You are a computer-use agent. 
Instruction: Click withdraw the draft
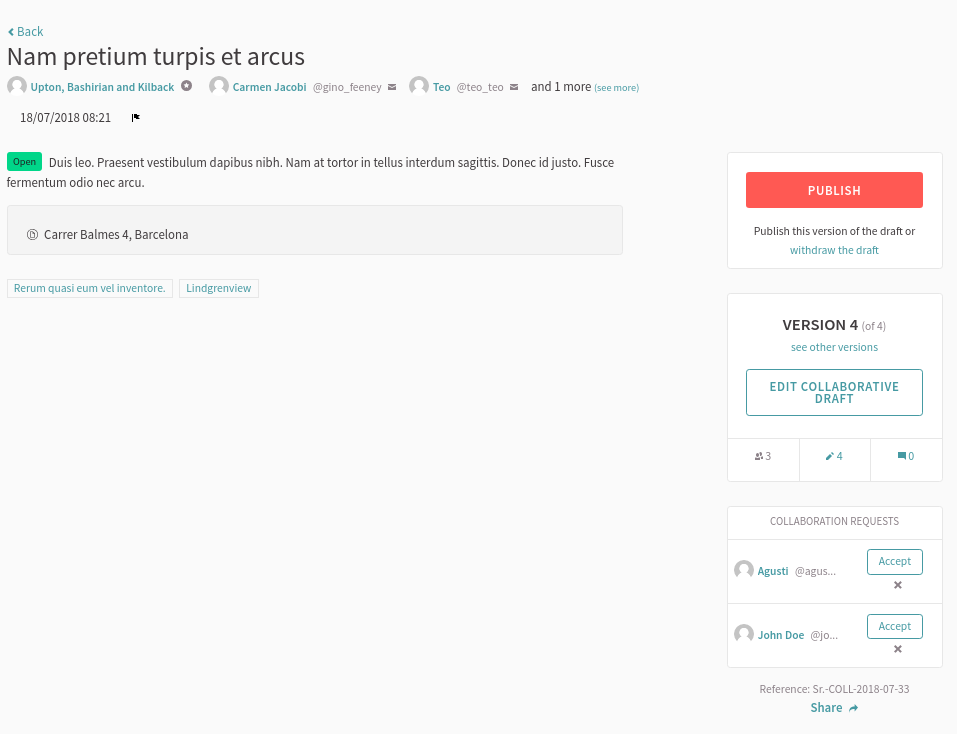(834, 250)
